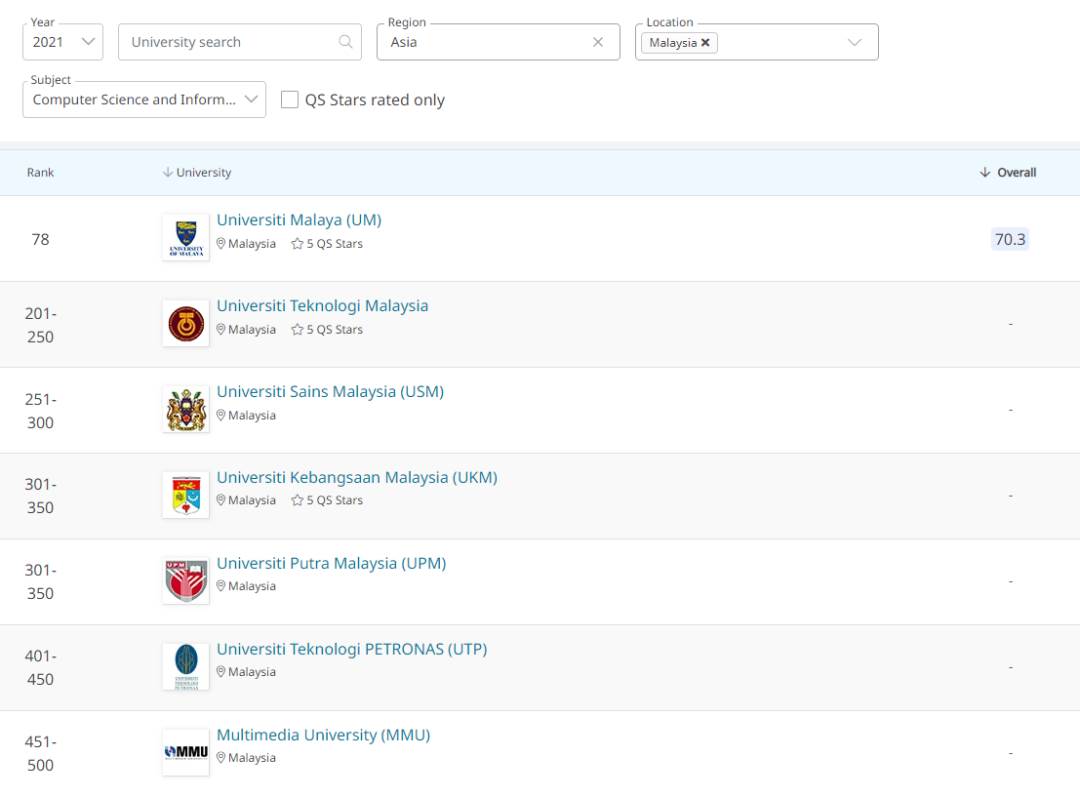
Task: Open the Universiti Teknologi PETRONAS logo
Action: click(186, 667)
